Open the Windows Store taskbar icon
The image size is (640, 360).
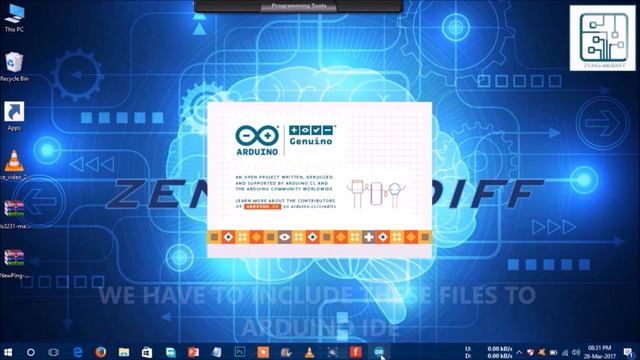click(x=147, y=352)
